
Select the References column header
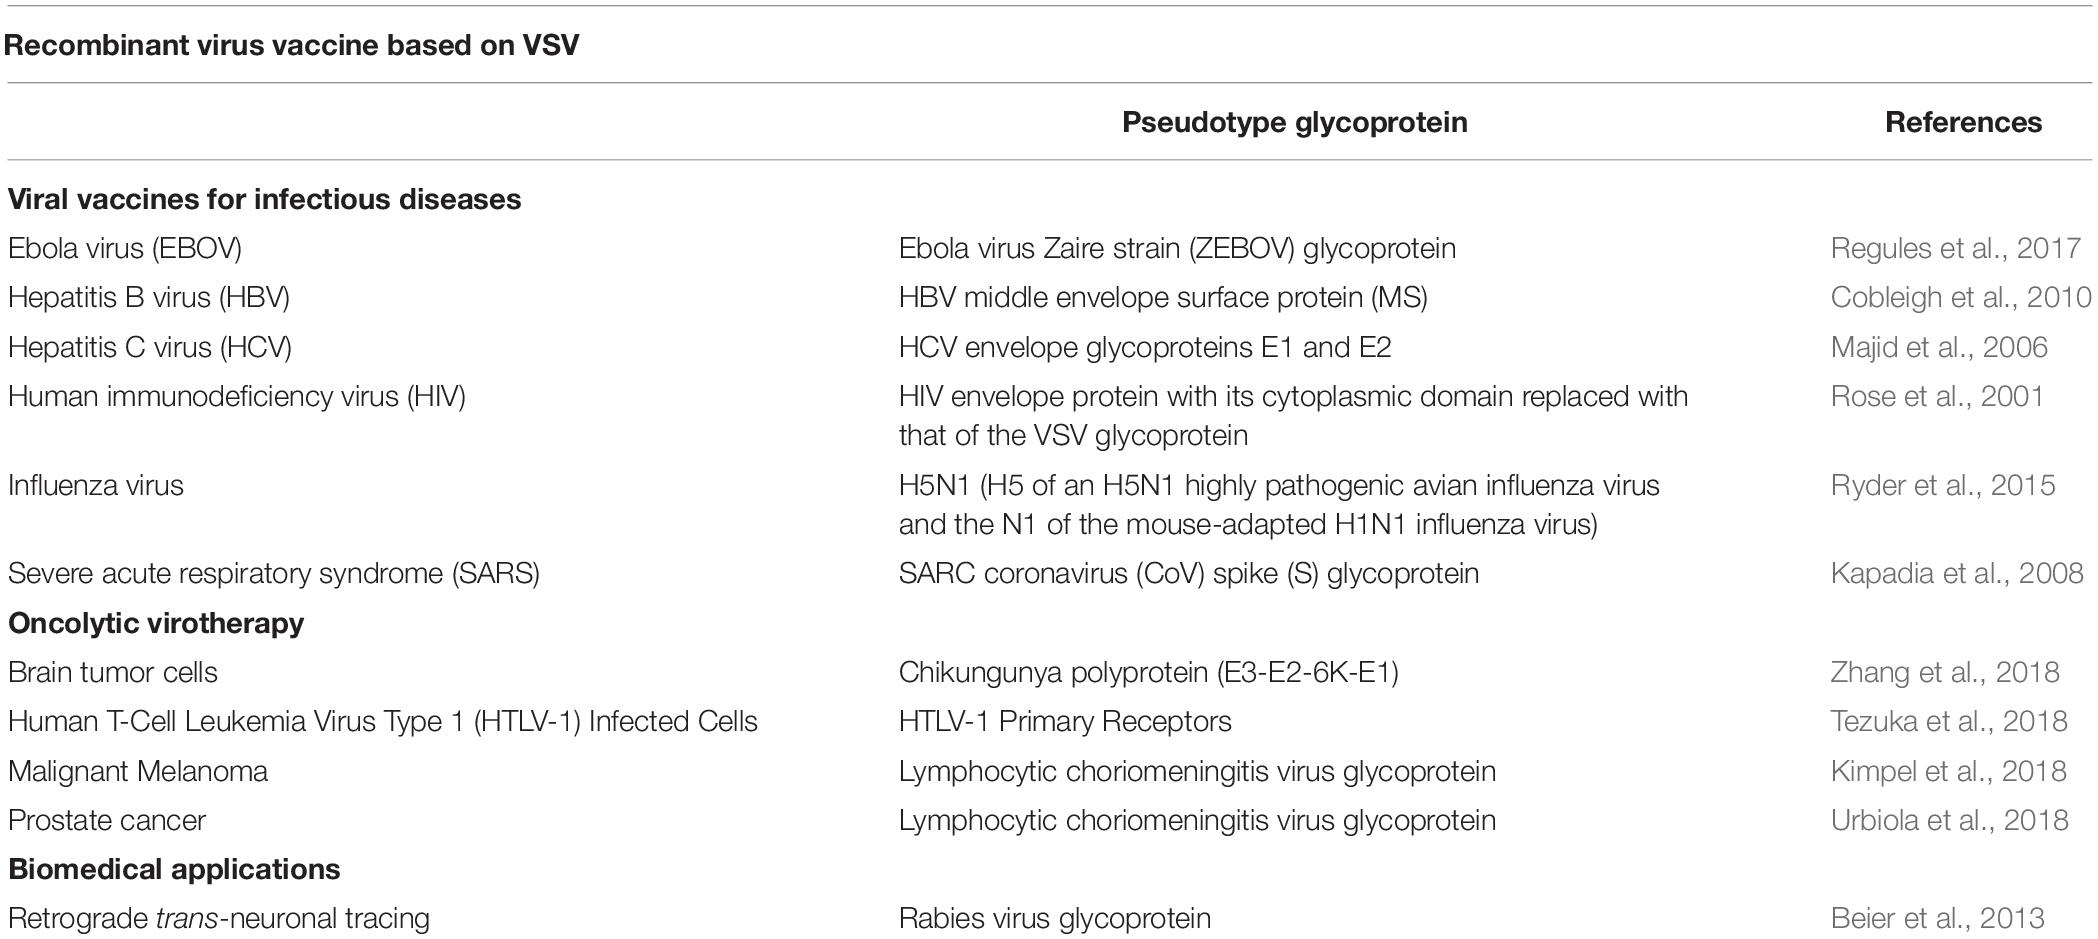coord(1963,122)
